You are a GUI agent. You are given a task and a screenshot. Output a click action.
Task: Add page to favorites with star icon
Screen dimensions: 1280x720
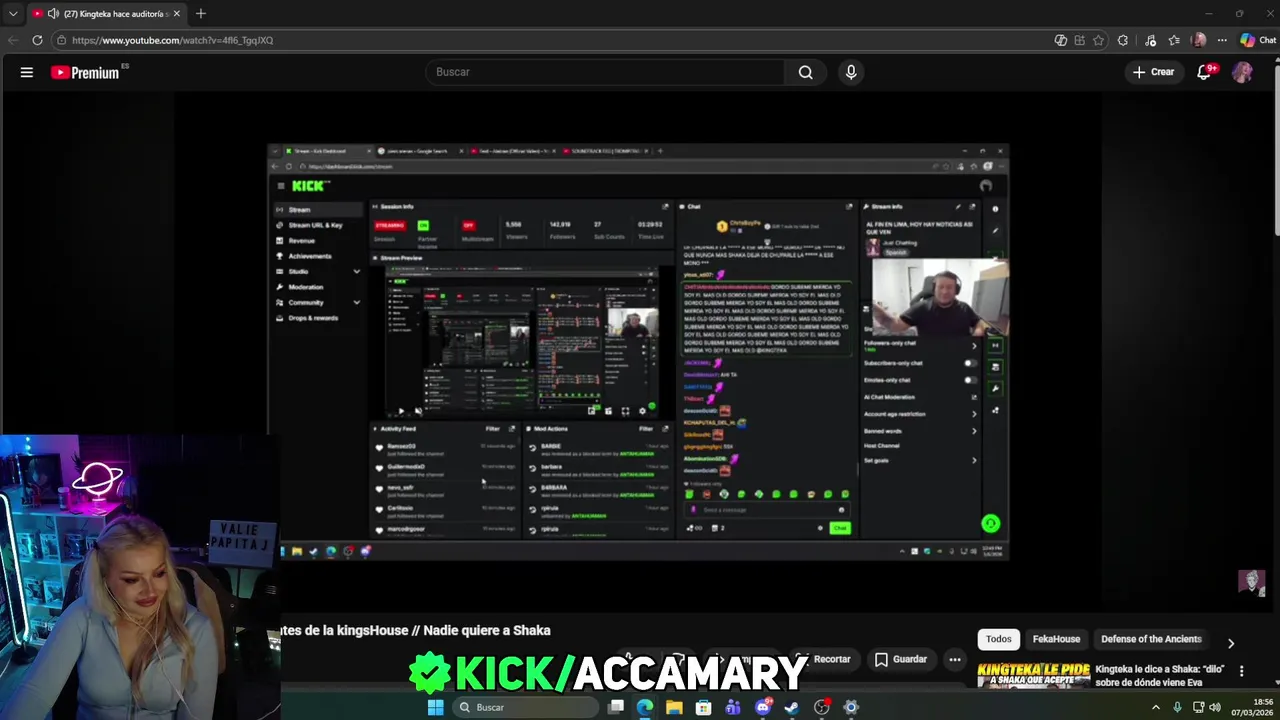click(1098, 40)
